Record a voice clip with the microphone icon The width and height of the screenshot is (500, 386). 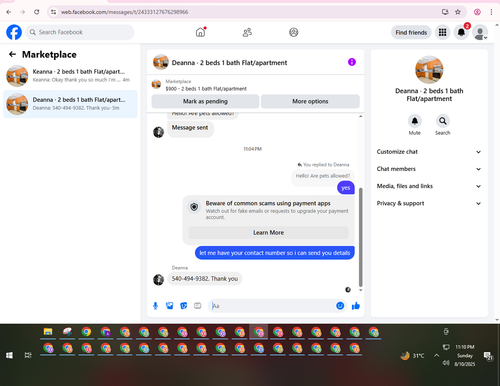coord(155,306)
